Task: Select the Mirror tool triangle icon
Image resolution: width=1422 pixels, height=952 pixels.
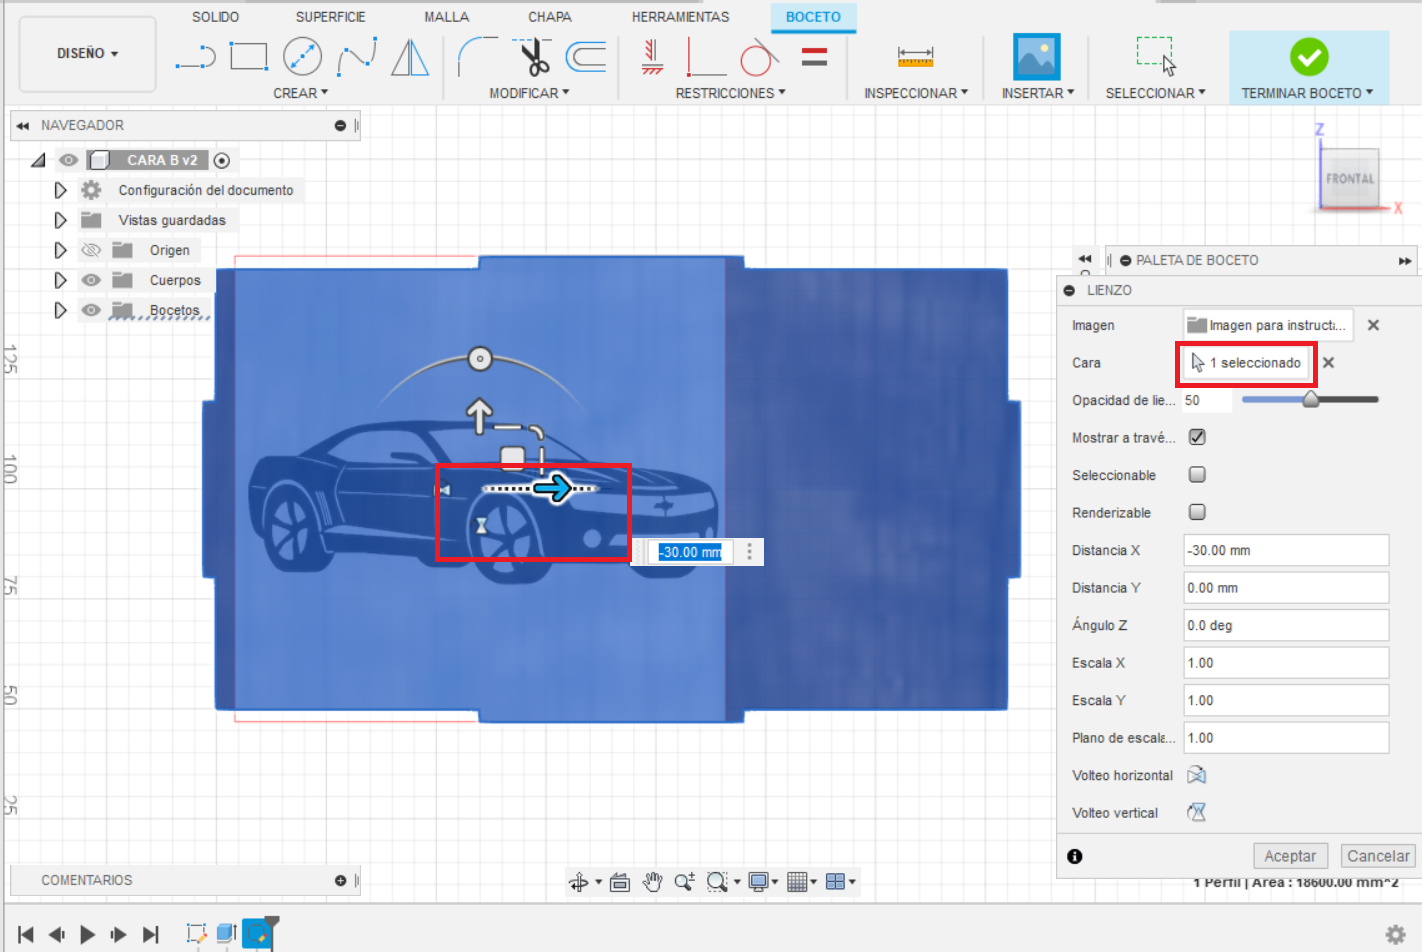Action: point(410,57)
